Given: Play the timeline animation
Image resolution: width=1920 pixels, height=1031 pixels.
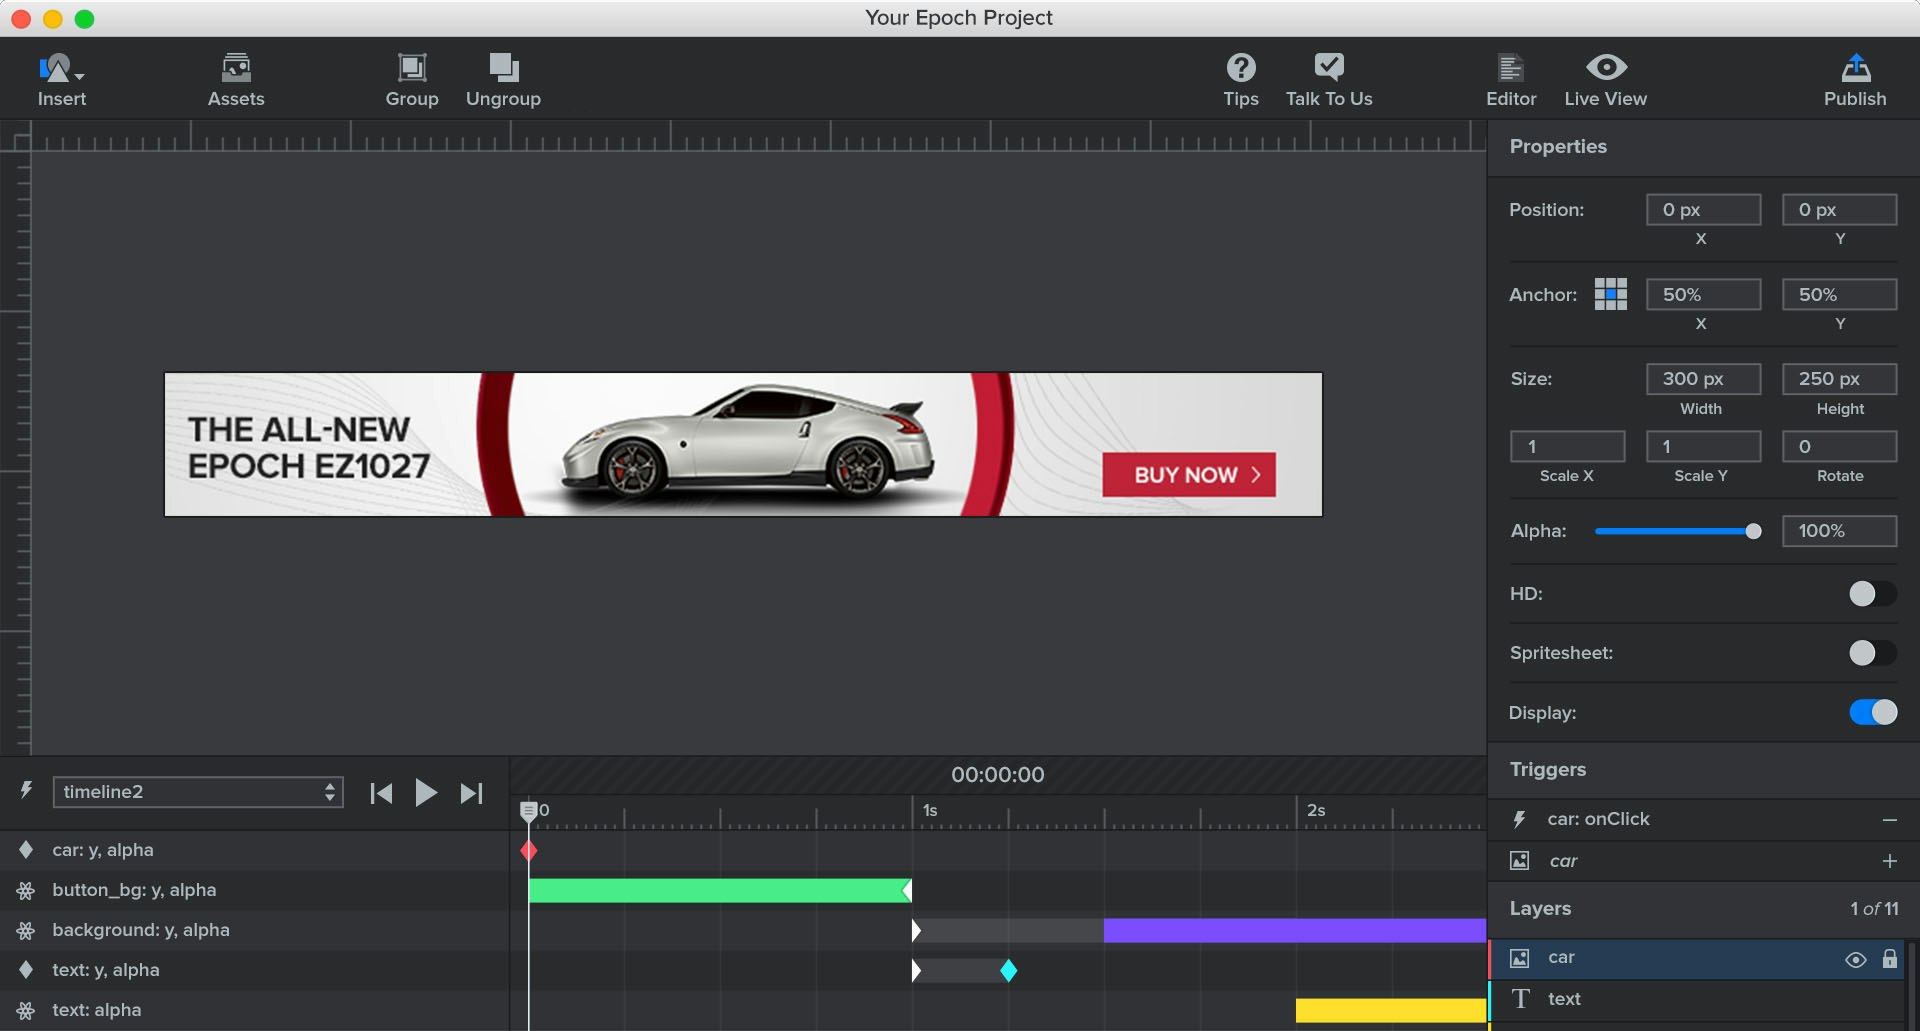Looking at the screenshot, I should pyautogui.click(x=426, y=793).
